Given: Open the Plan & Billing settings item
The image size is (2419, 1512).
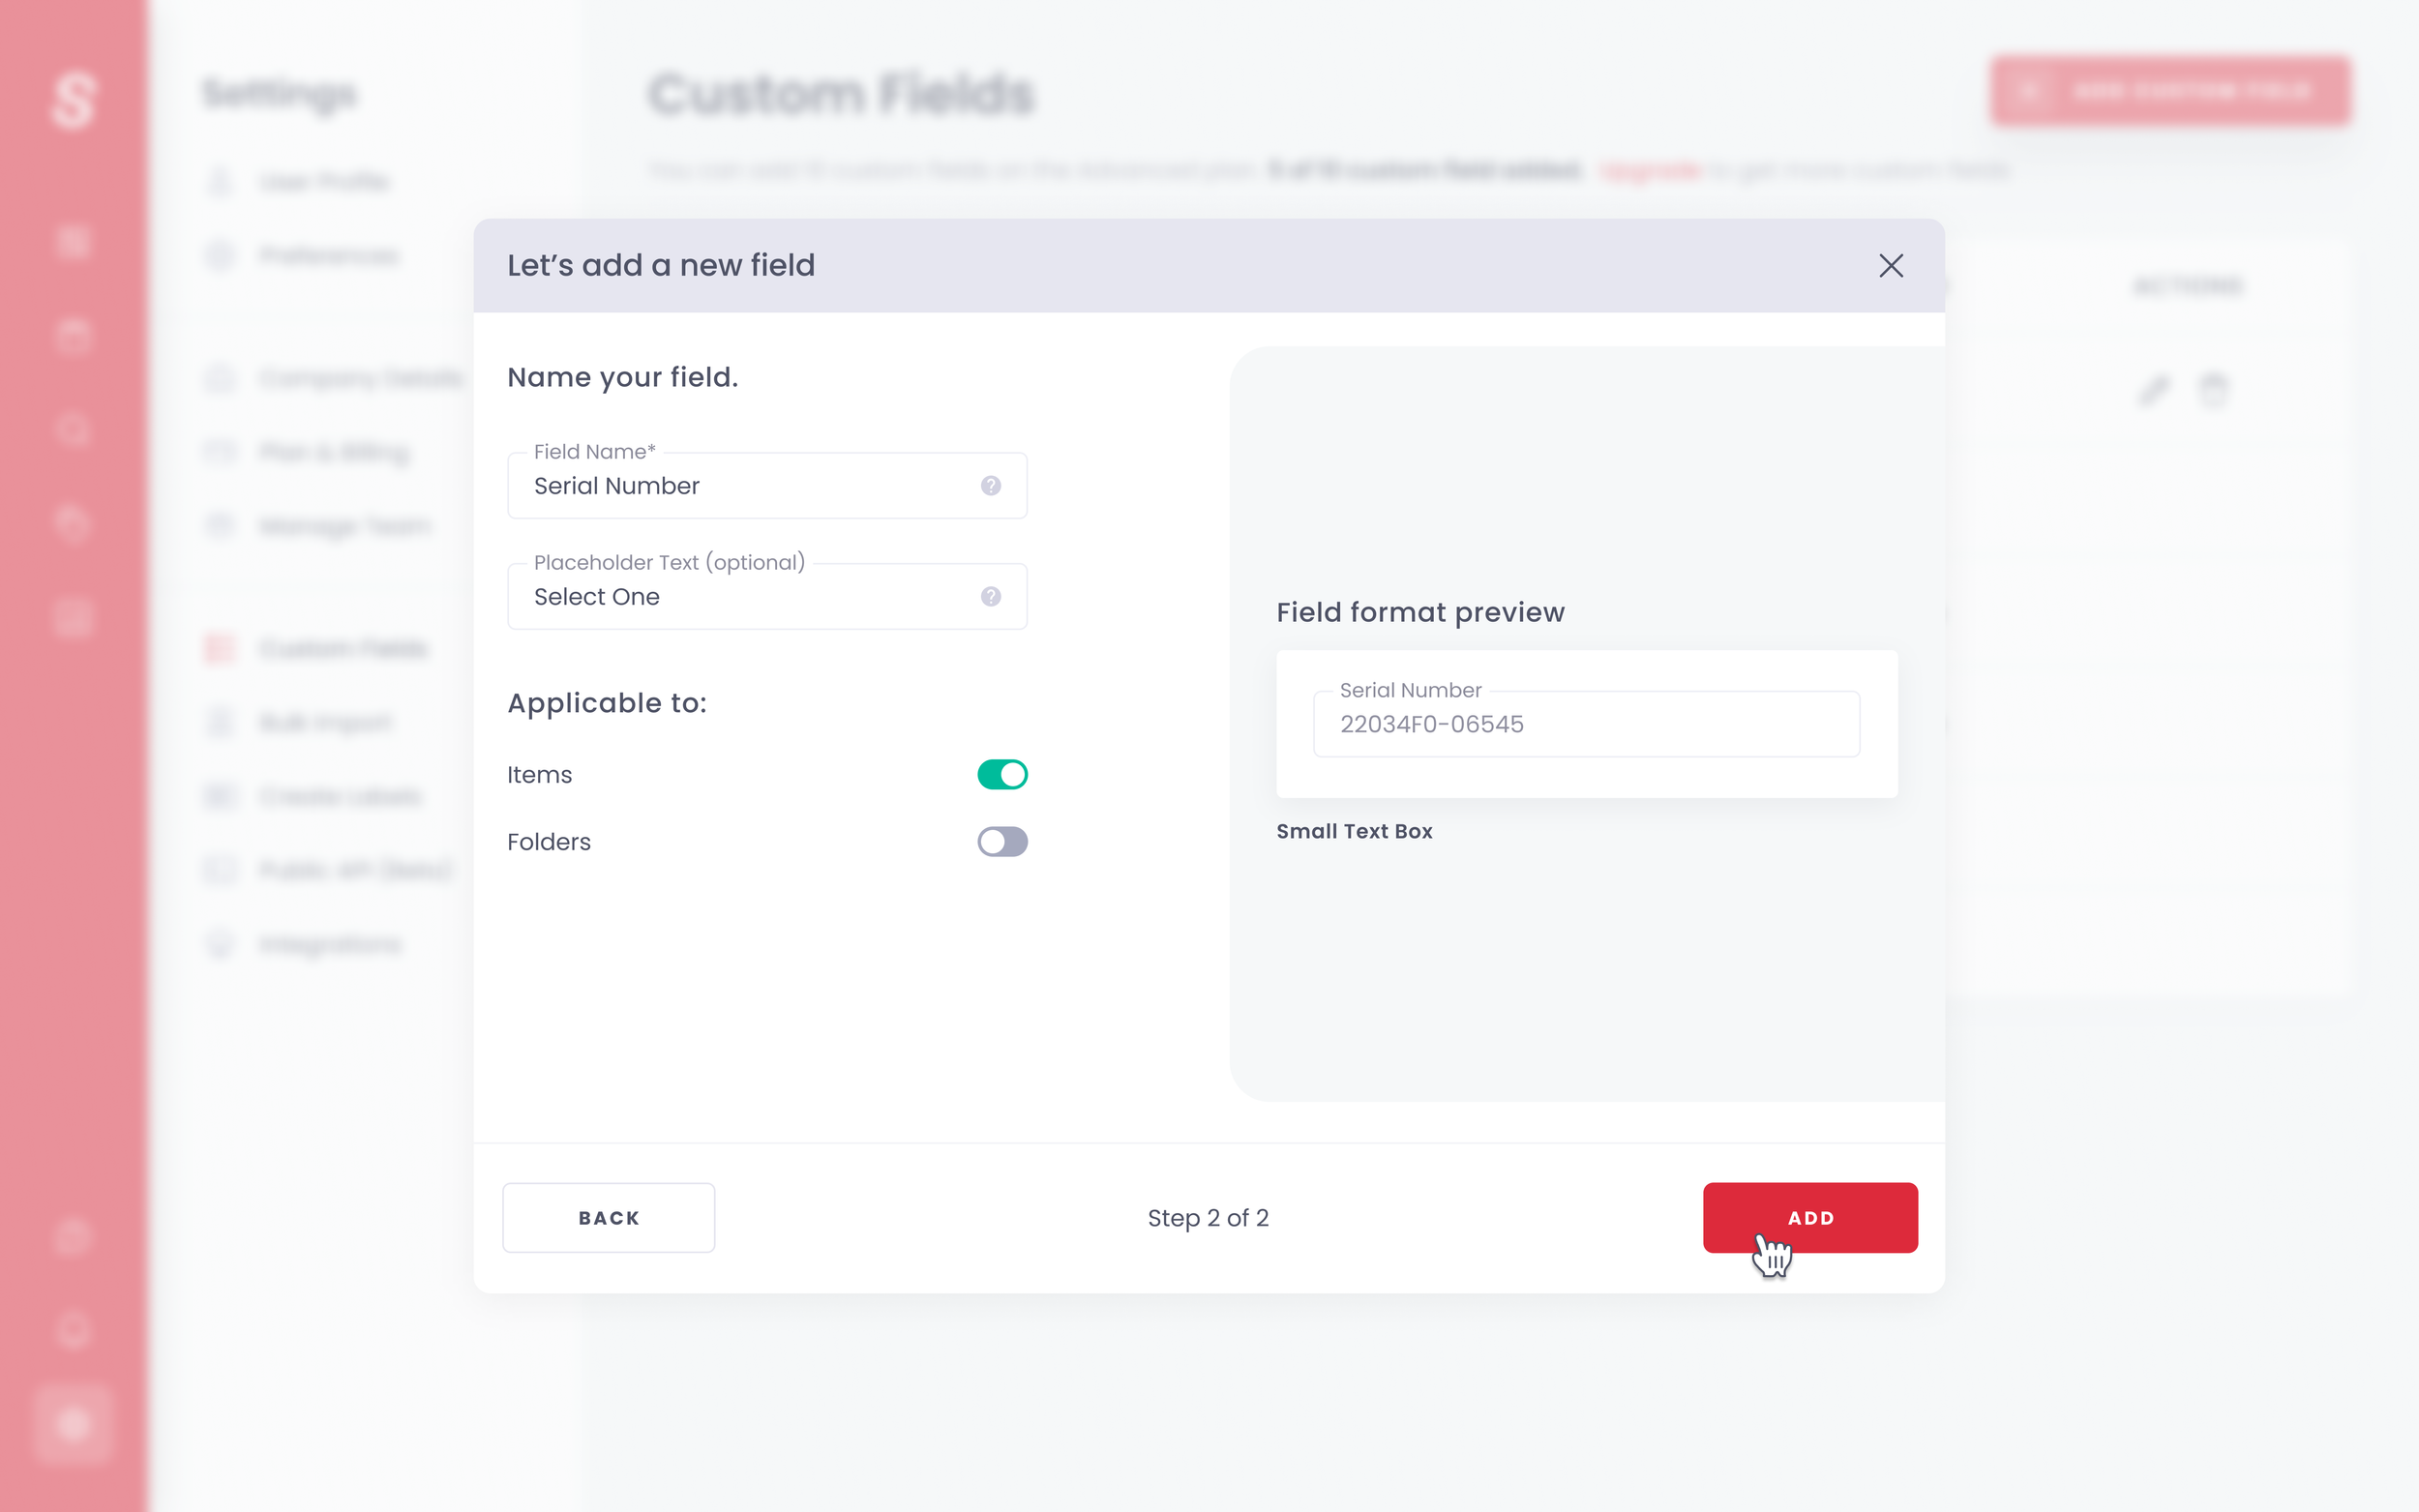Looking at the screenshot, I should [334, 452].
